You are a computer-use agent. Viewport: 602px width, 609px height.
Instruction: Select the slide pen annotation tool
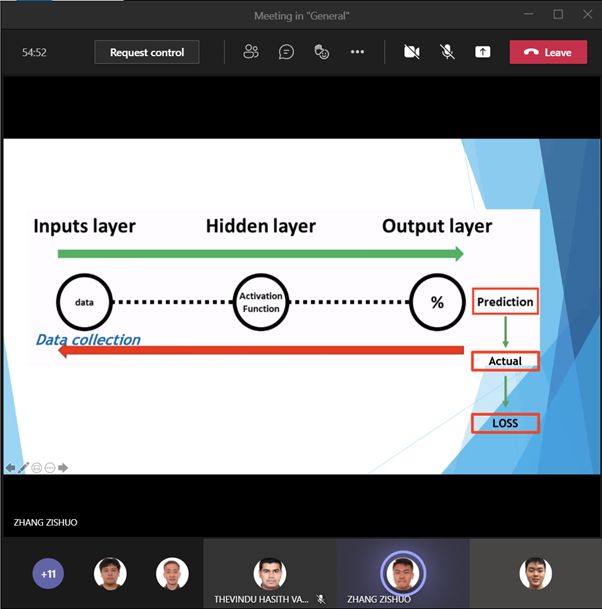click(23, 468)
